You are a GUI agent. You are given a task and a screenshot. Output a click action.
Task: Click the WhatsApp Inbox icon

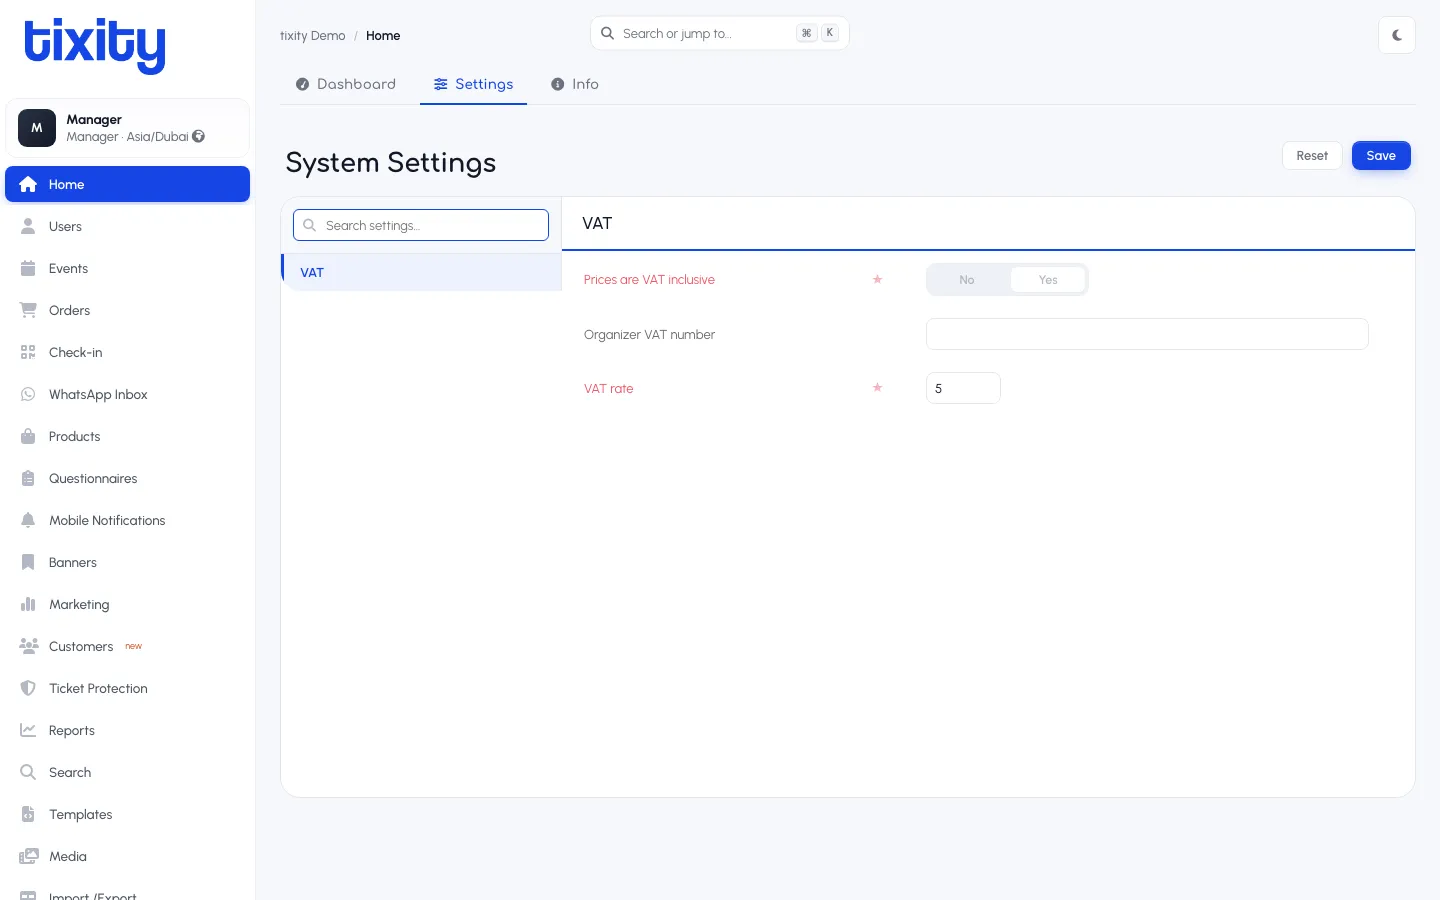coord(28,394)
